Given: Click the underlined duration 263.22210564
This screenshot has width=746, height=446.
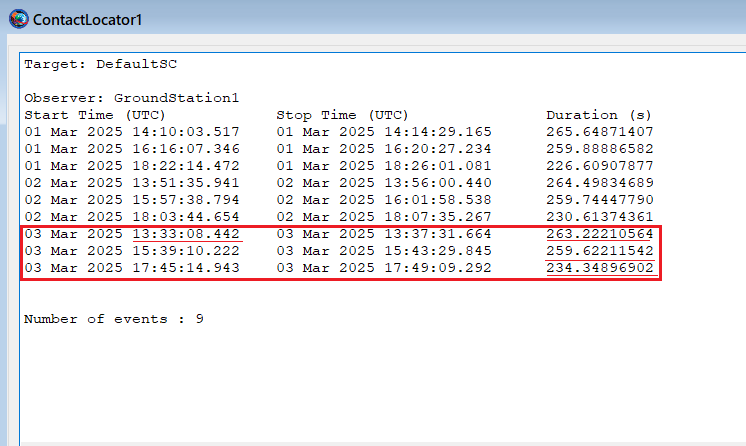Looking at the screenshot, I should (x=600, y=234).
